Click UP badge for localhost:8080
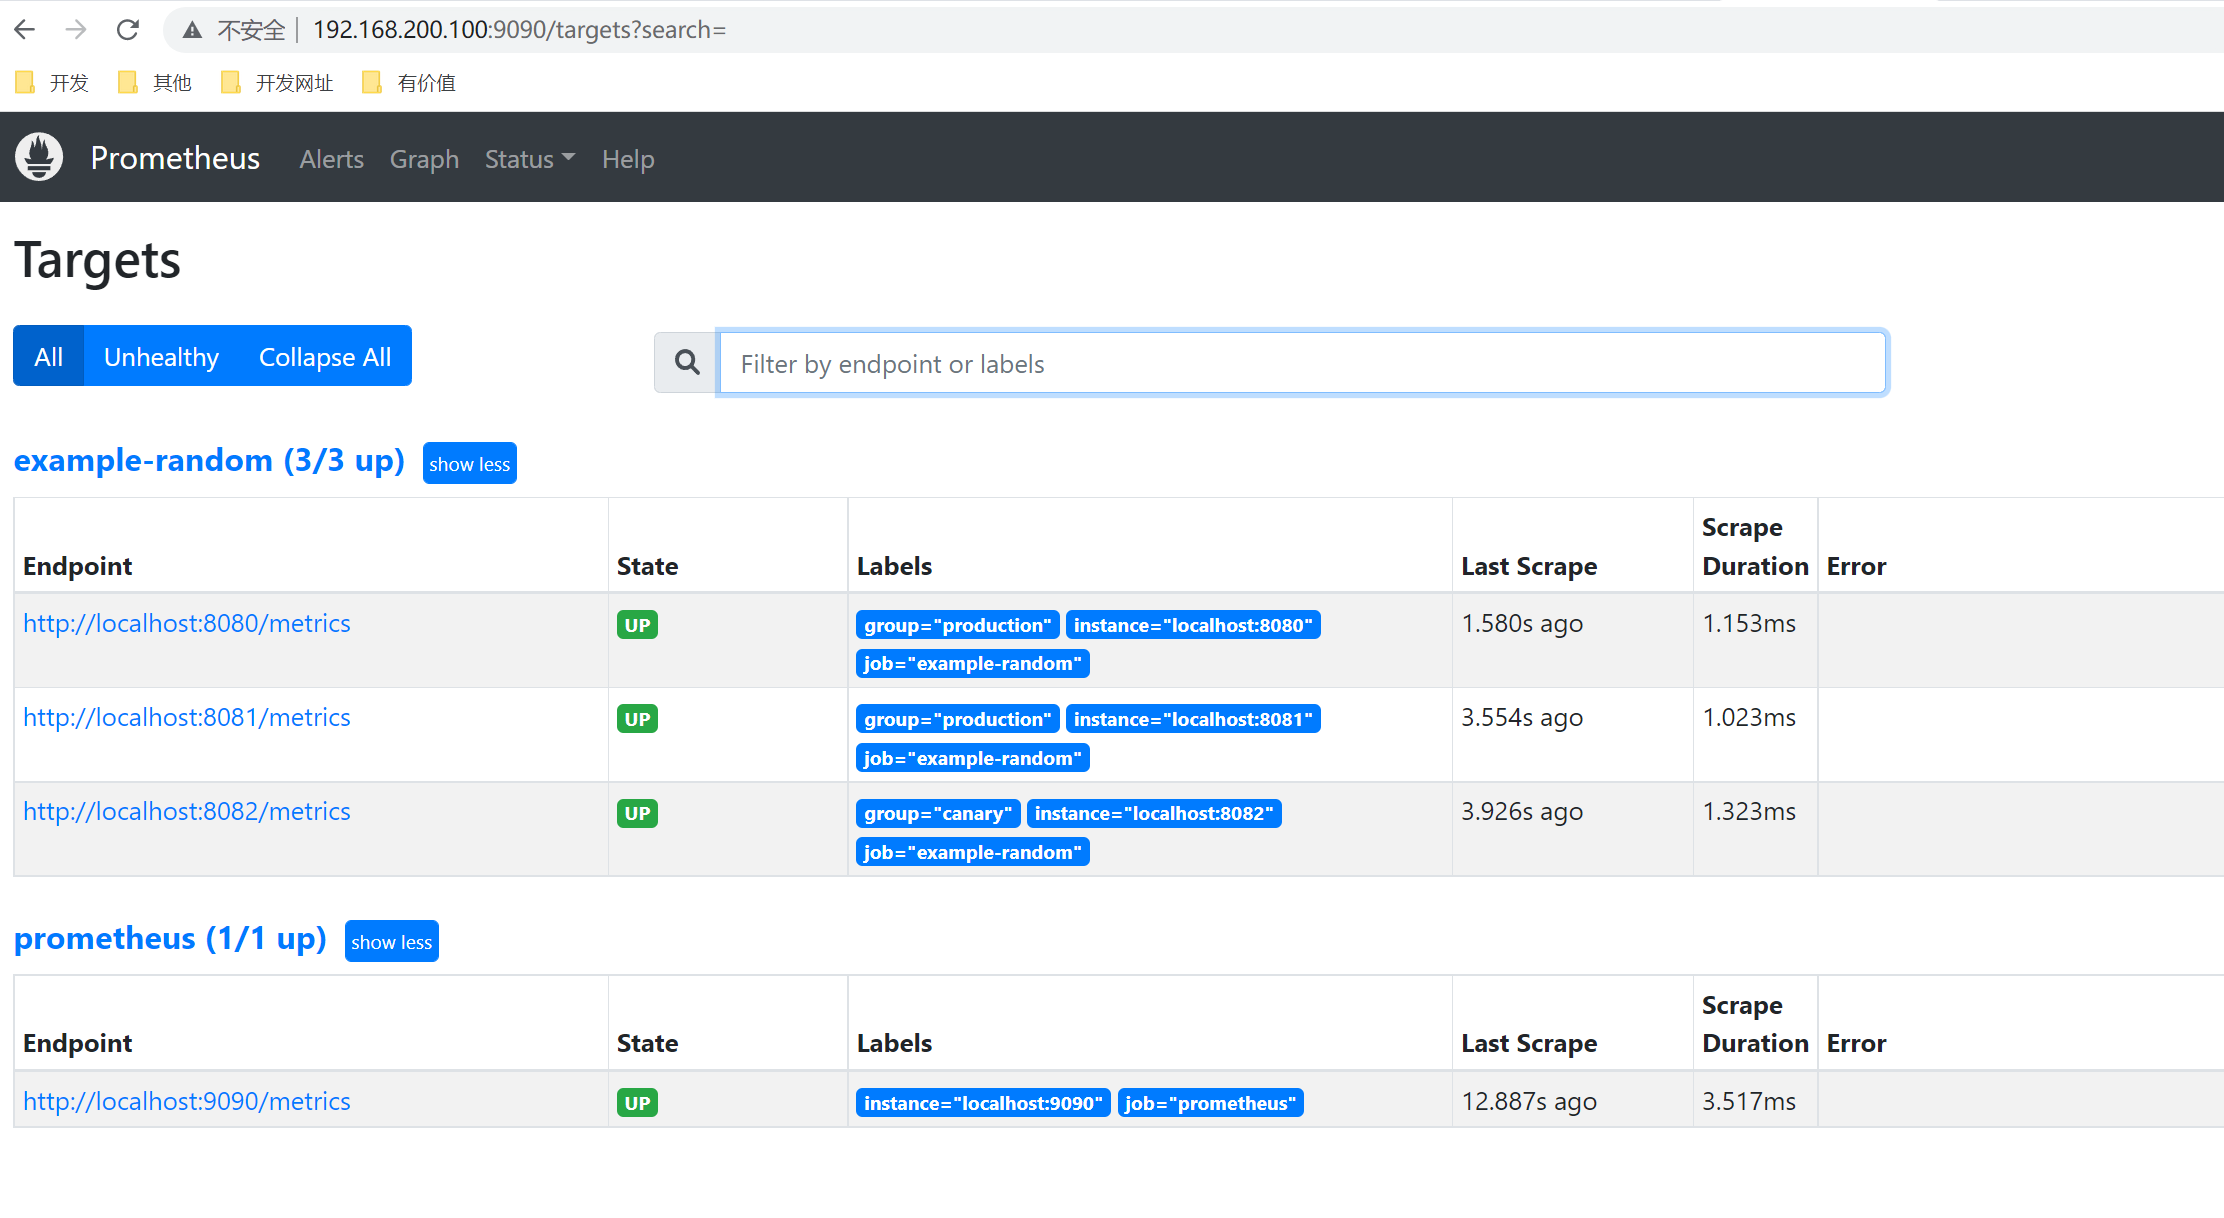Image resolution: width=2224 pixels, height=1218 pixels. point(637,625)
